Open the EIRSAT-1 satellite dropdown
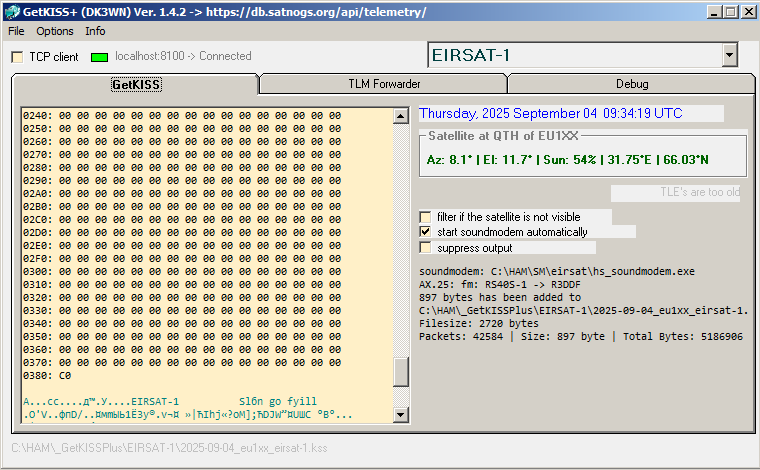Screen dimensions: 760x470 pos(729,55)
